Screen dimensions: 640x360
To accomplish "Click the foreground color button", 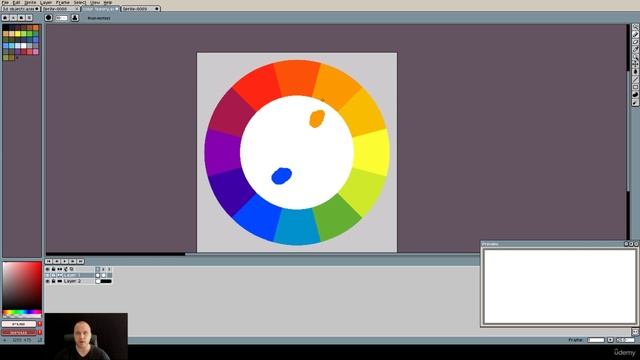I will (x=19, y=324).
